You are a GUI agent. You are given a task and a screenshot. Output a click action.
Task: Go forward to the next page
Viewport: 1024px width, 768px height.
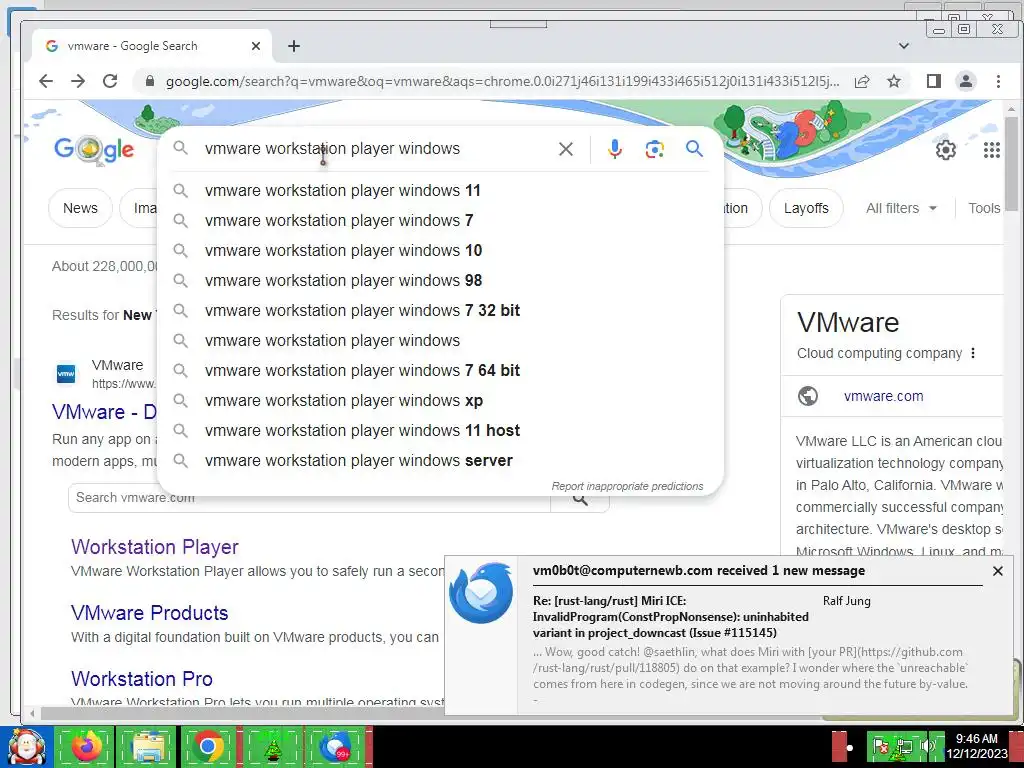pos(78,81)
